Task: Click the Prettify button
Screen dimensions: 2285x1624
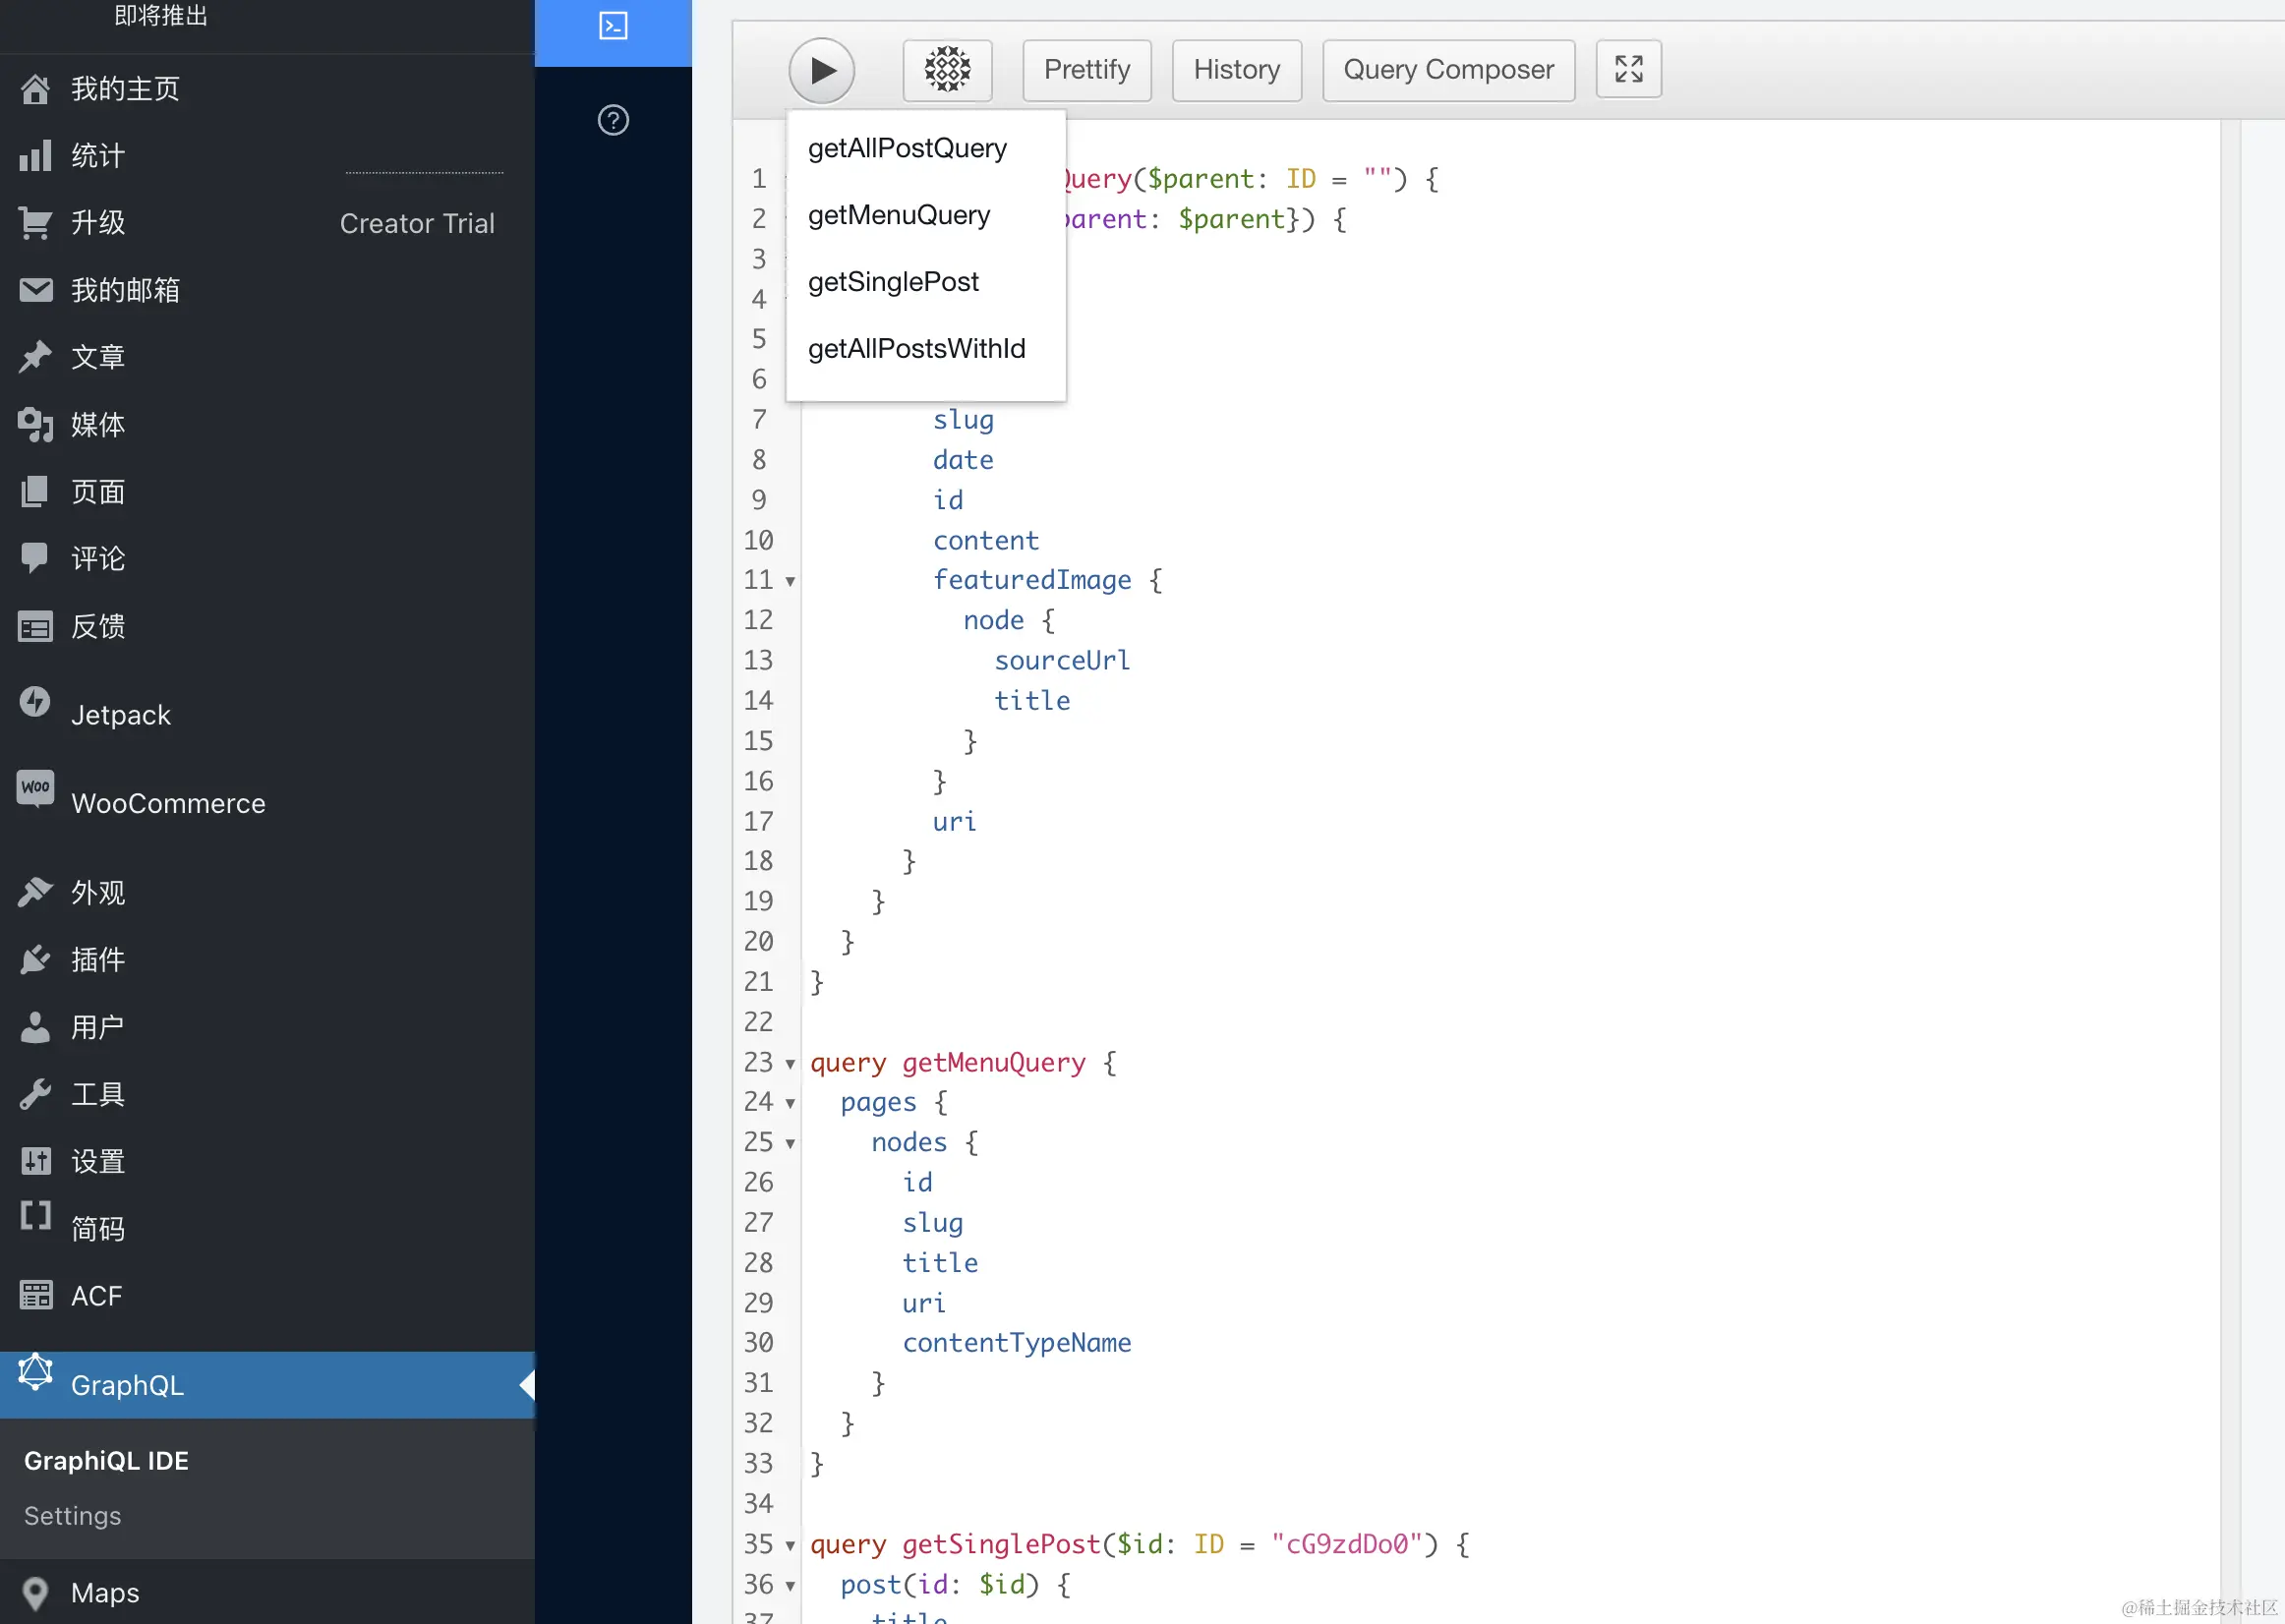Action: tap(1086, 70)
